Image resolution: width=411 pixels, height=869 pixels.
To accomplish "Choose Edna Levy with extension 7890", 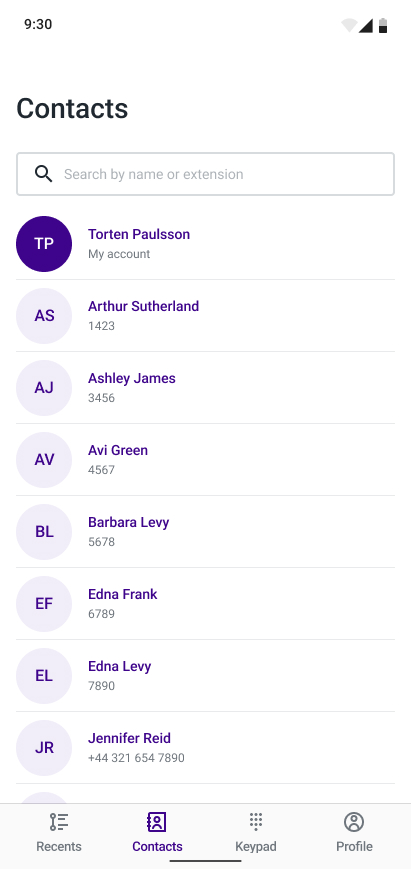I will pos(206,676).
